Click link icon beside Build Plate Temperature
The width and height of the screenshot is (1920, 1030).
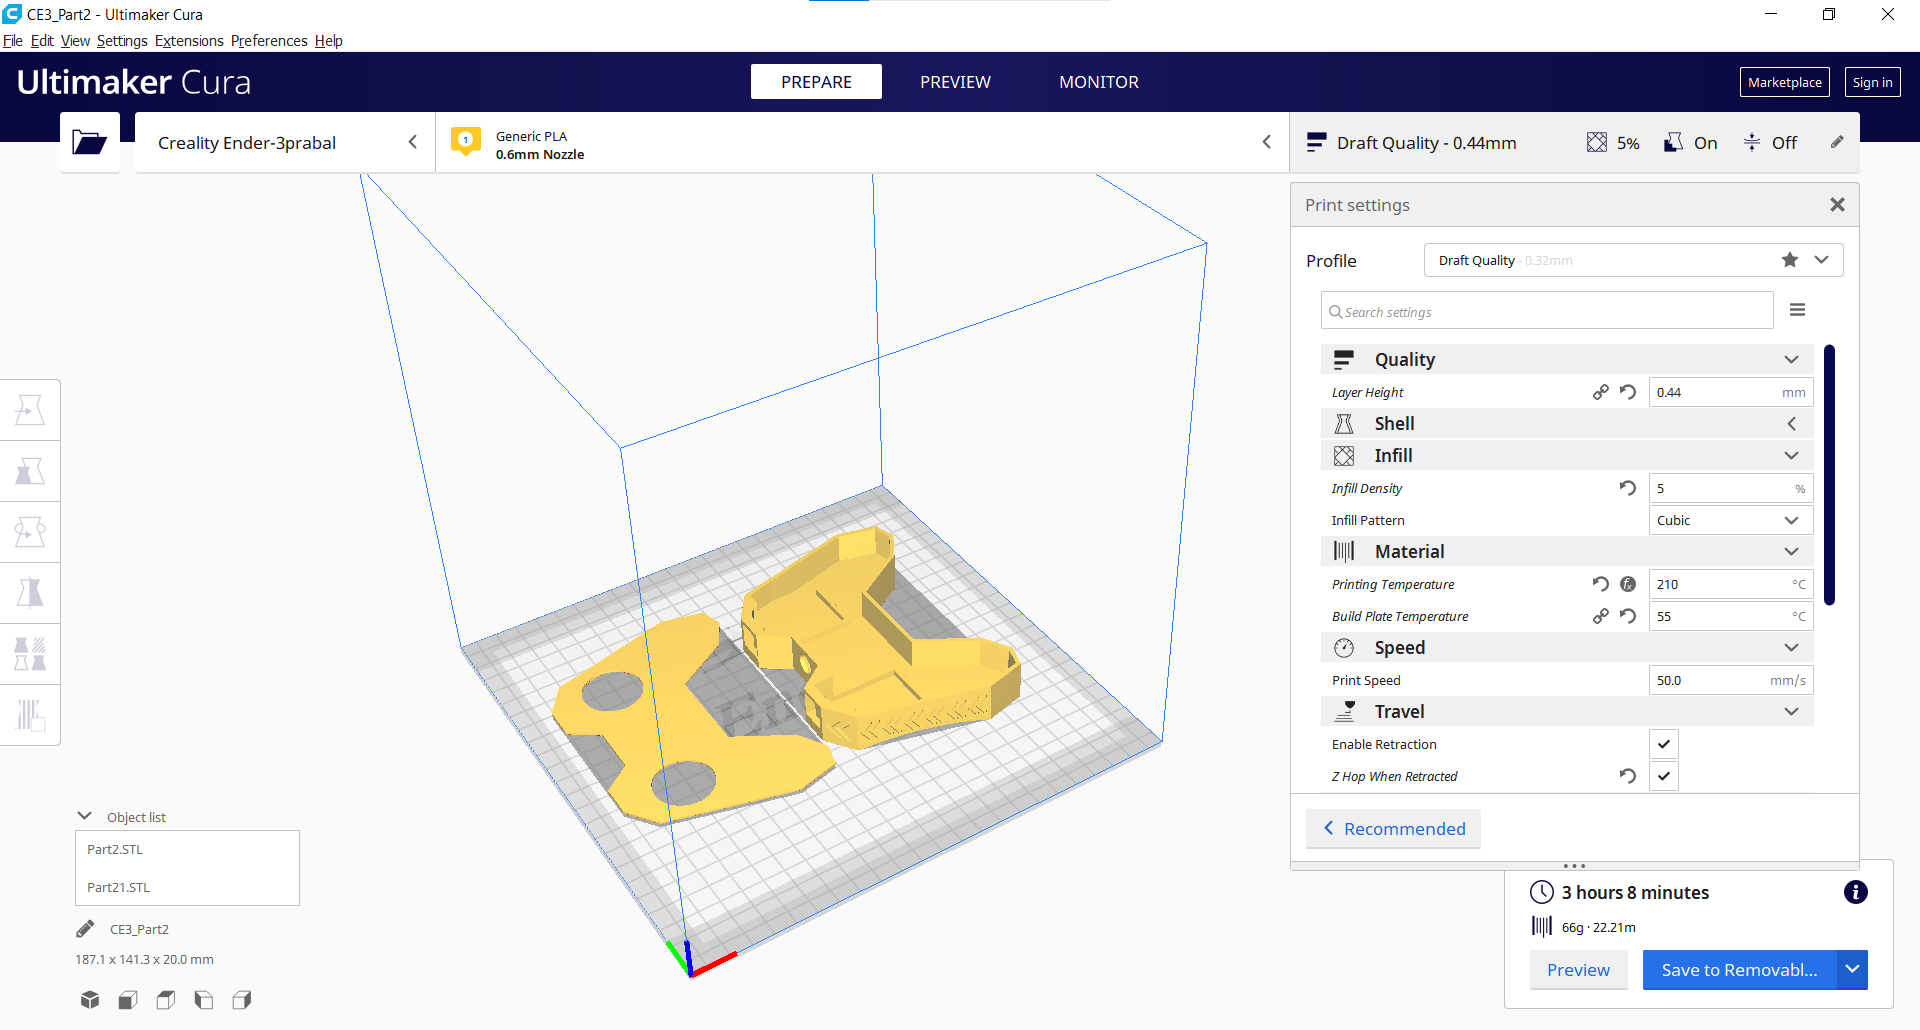tap(1601, 616)
